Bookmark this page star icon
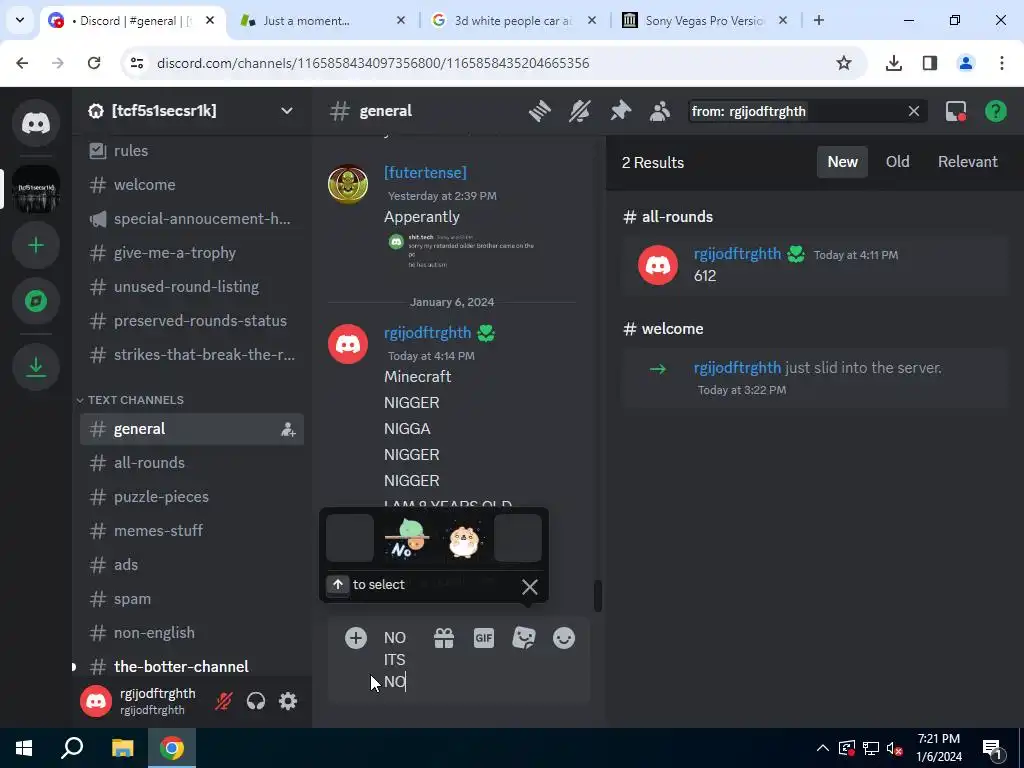This screenshot has height=768, width=1024. pos(844,63)
